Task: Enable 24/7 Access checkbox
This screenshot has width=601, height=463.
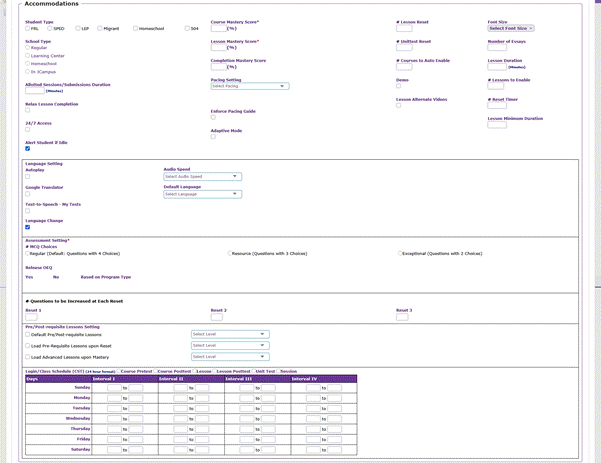Action: point(27,129)
